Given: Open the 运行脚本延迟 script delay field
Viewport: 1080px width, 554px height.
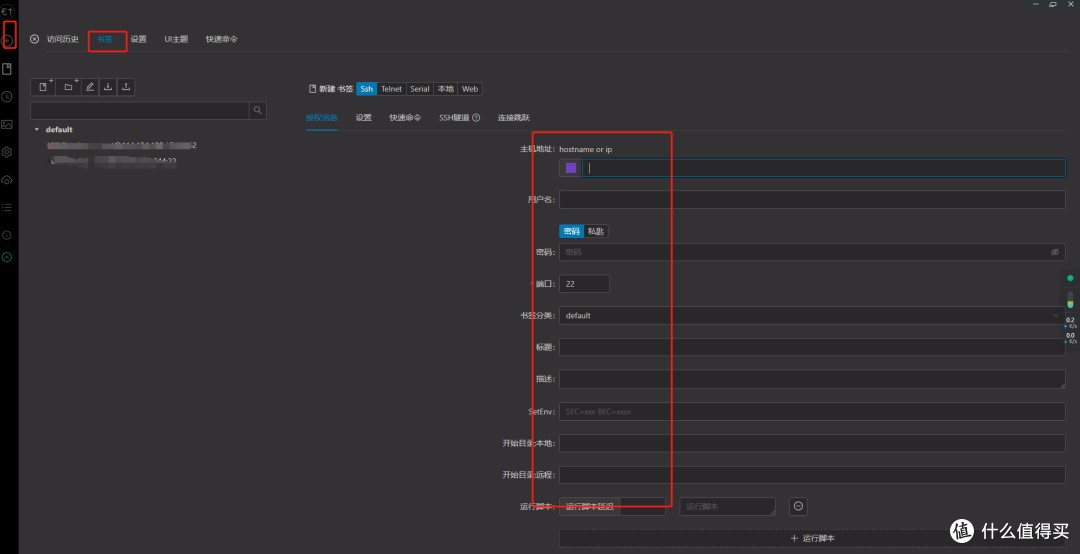Looking at the screenshot, I should coord(612,506).
